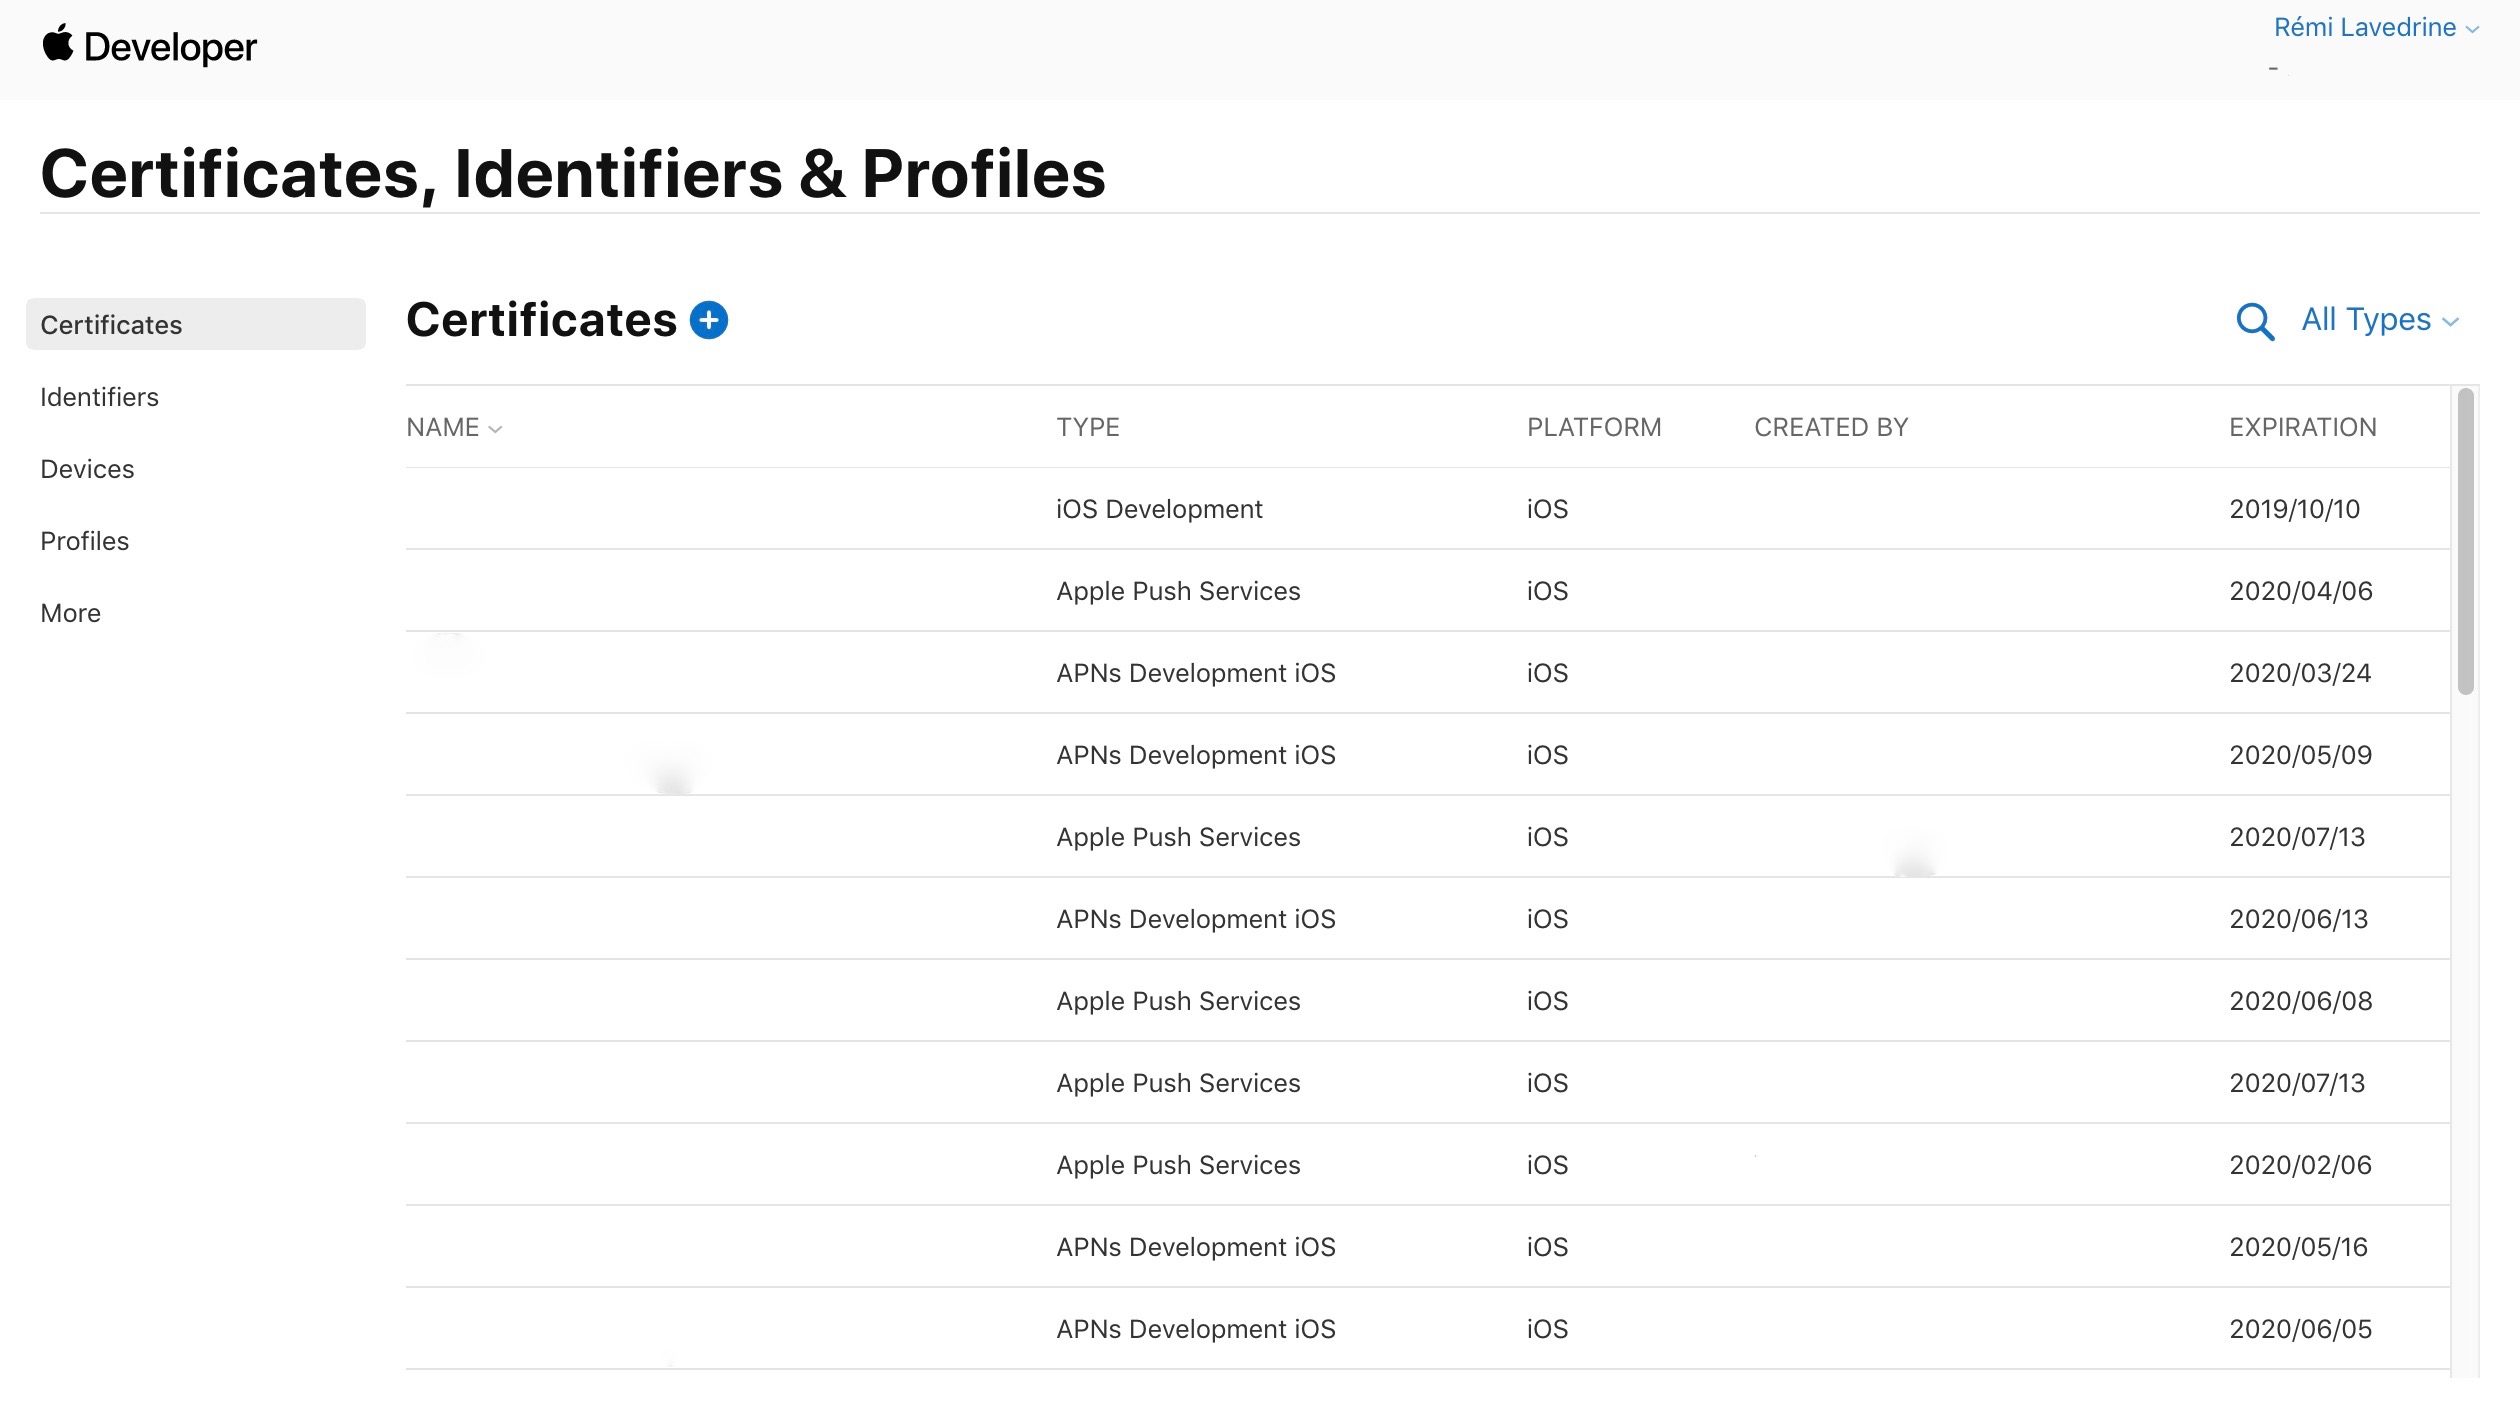Viewport: 2520px width, 1404px height.
Task: Click the certificates list vertical scrollbar
Action: pos(2465,541)
